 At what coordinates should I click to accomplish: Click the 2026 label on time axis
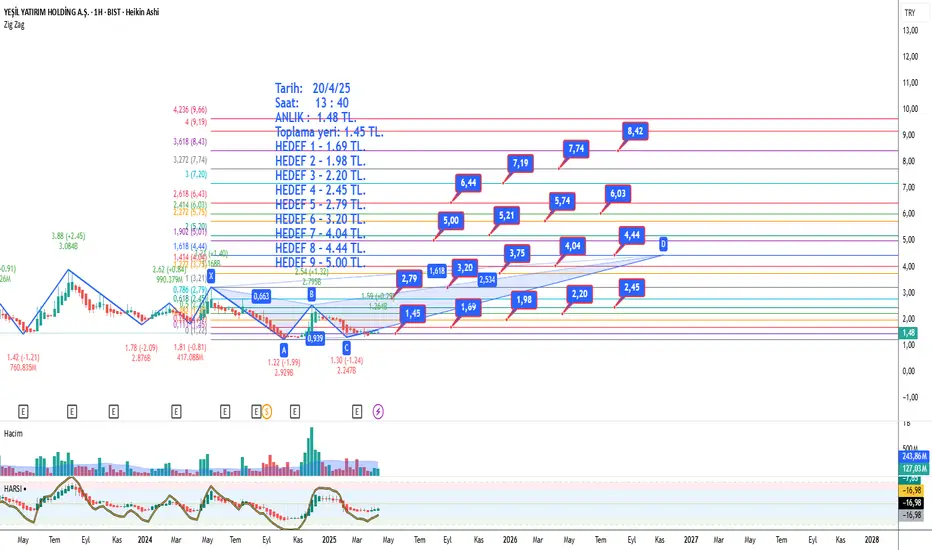tap(509, 540)
